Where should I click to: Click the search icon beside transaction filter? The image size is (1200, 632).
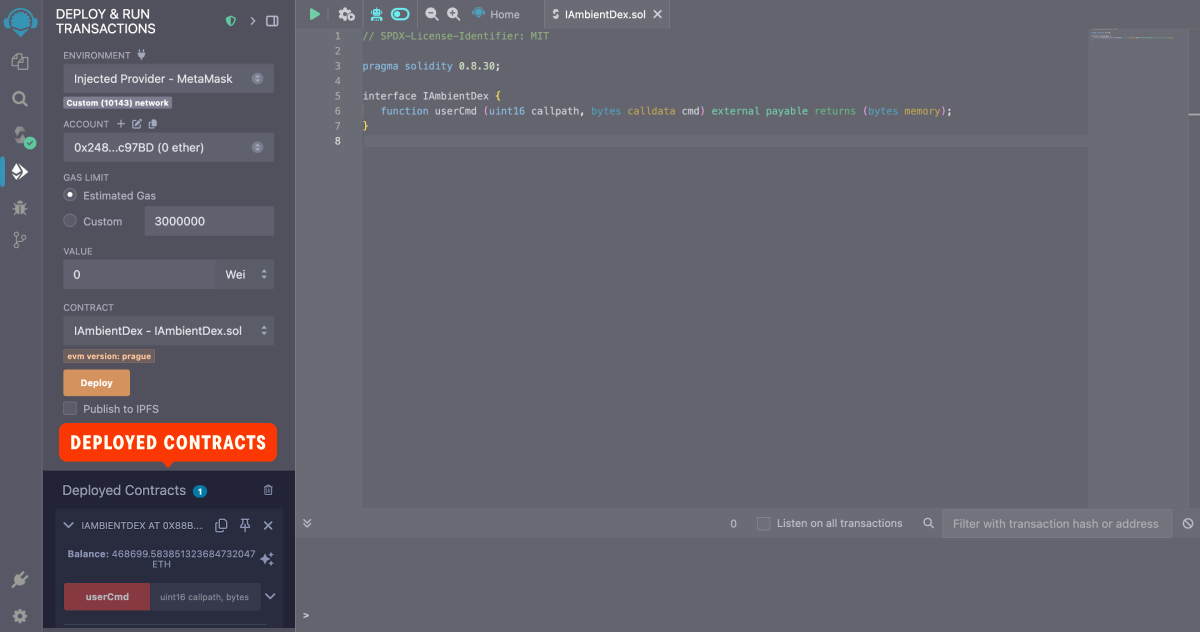(929, 523)
